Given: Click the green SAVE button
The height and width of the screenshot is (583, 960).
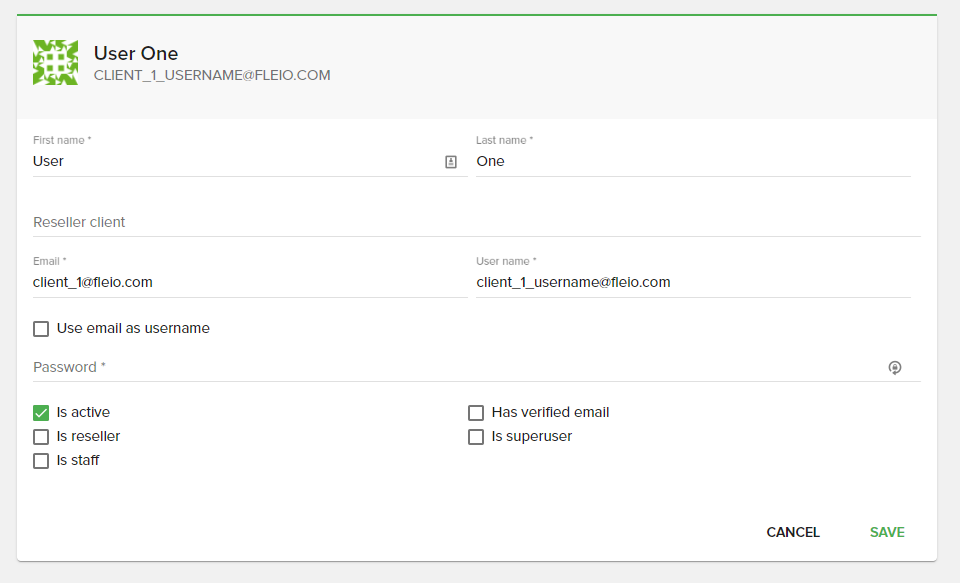Looking at the screenshot, I should [x=887, y=532].
